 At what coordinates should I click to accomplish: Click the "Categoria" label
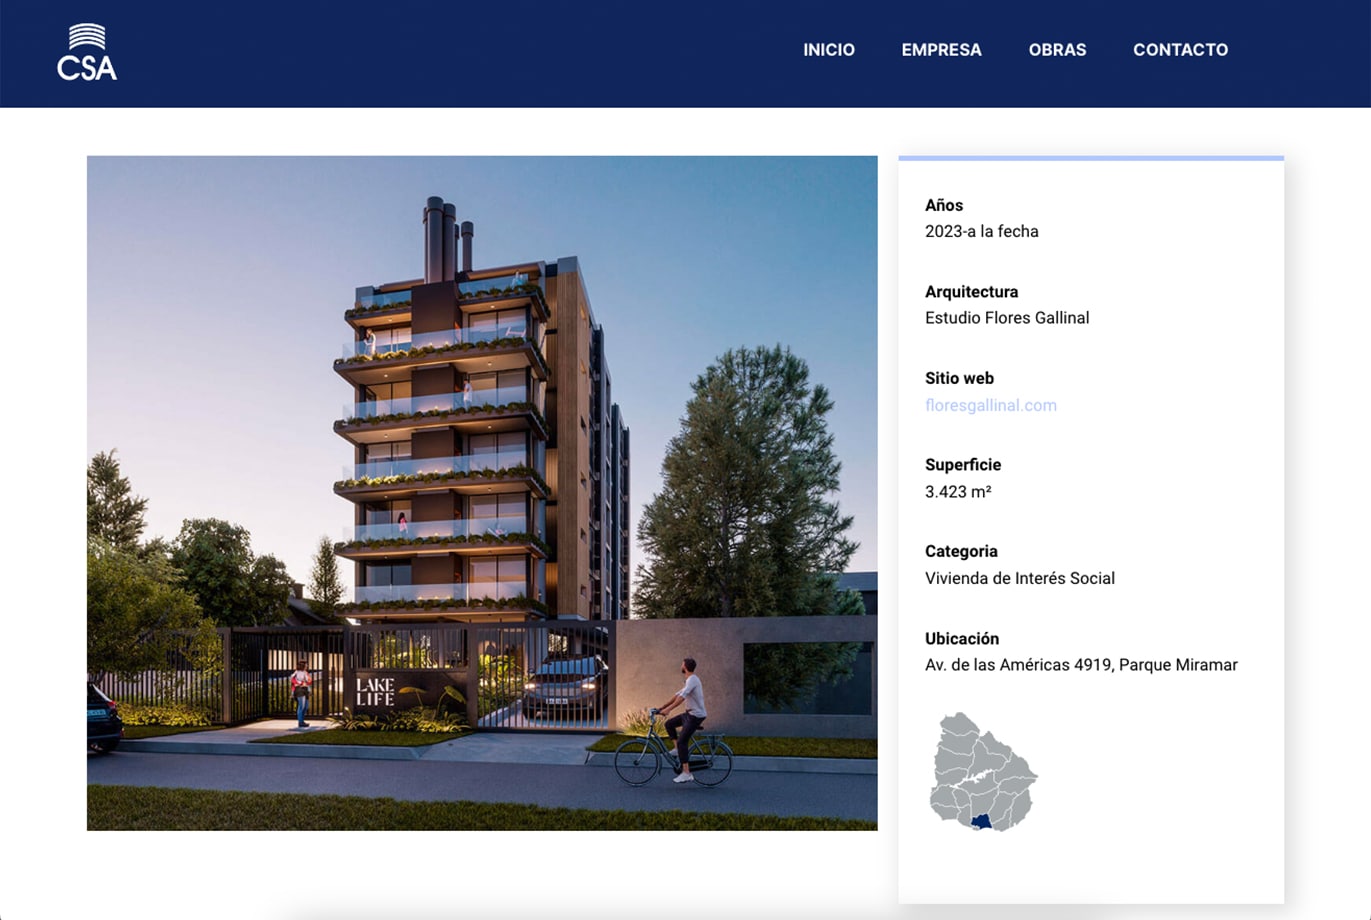coord(961,551)
